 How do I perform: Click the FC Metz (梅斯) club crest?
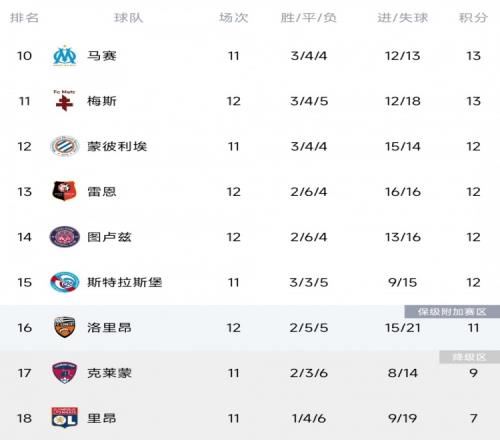click(x=64, y=101)
